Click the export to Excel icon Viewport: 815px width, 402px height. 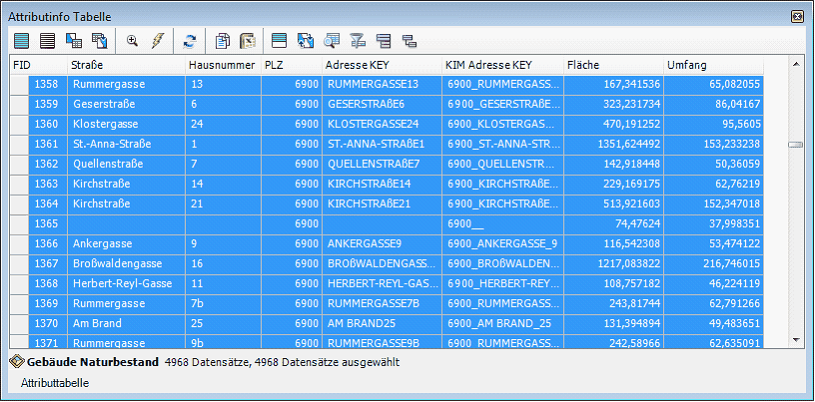[x=247, y=41]
